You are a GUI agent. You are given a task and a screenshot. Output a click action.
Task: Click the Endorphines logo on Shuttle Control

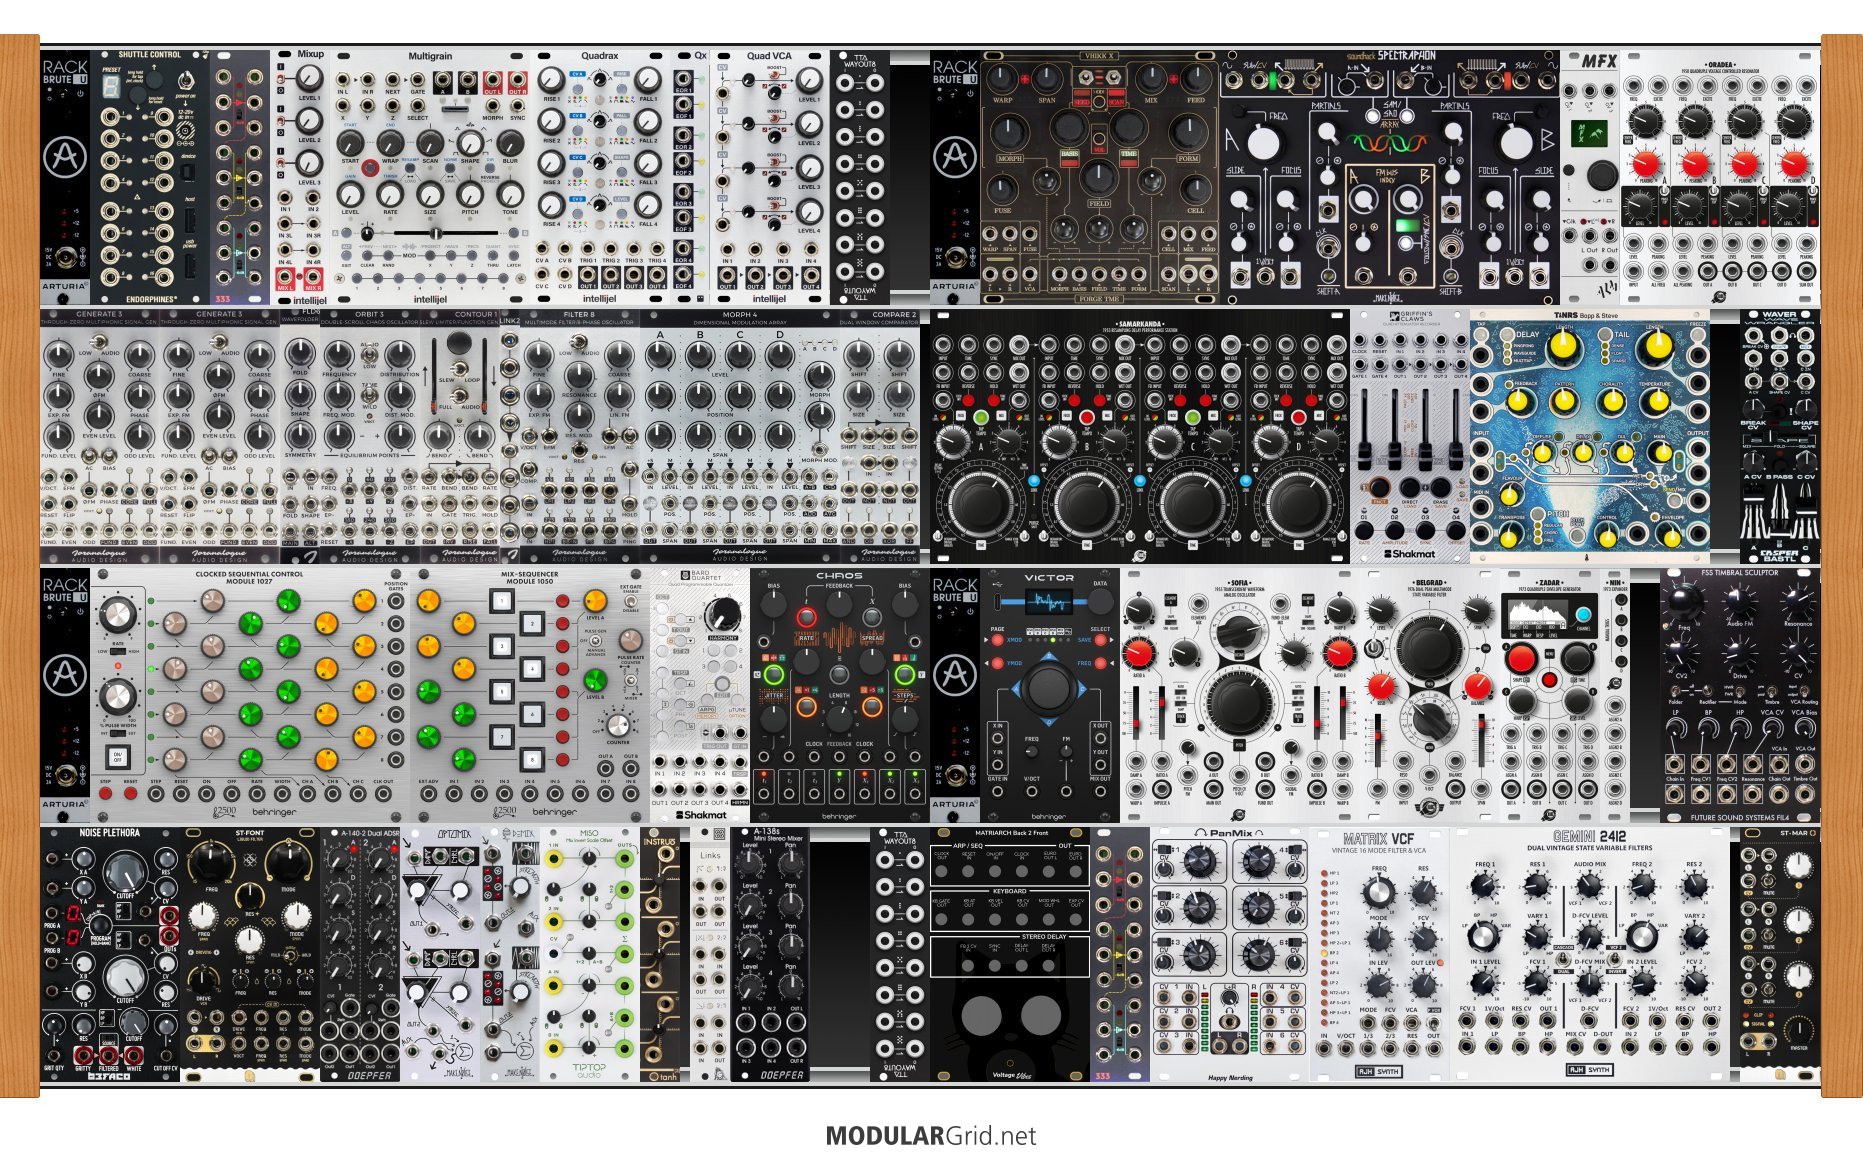[x=151, y=298]
